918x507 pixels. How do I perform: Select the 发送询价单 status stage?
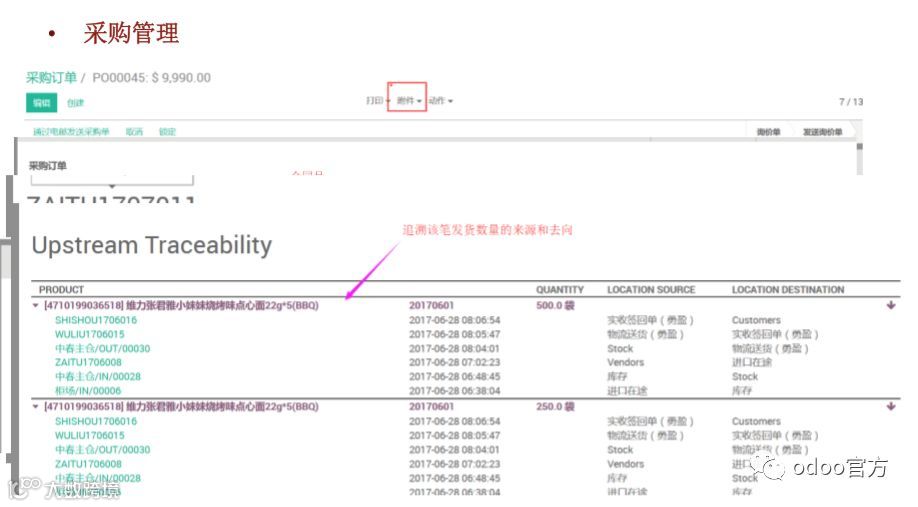coord(823,132)
